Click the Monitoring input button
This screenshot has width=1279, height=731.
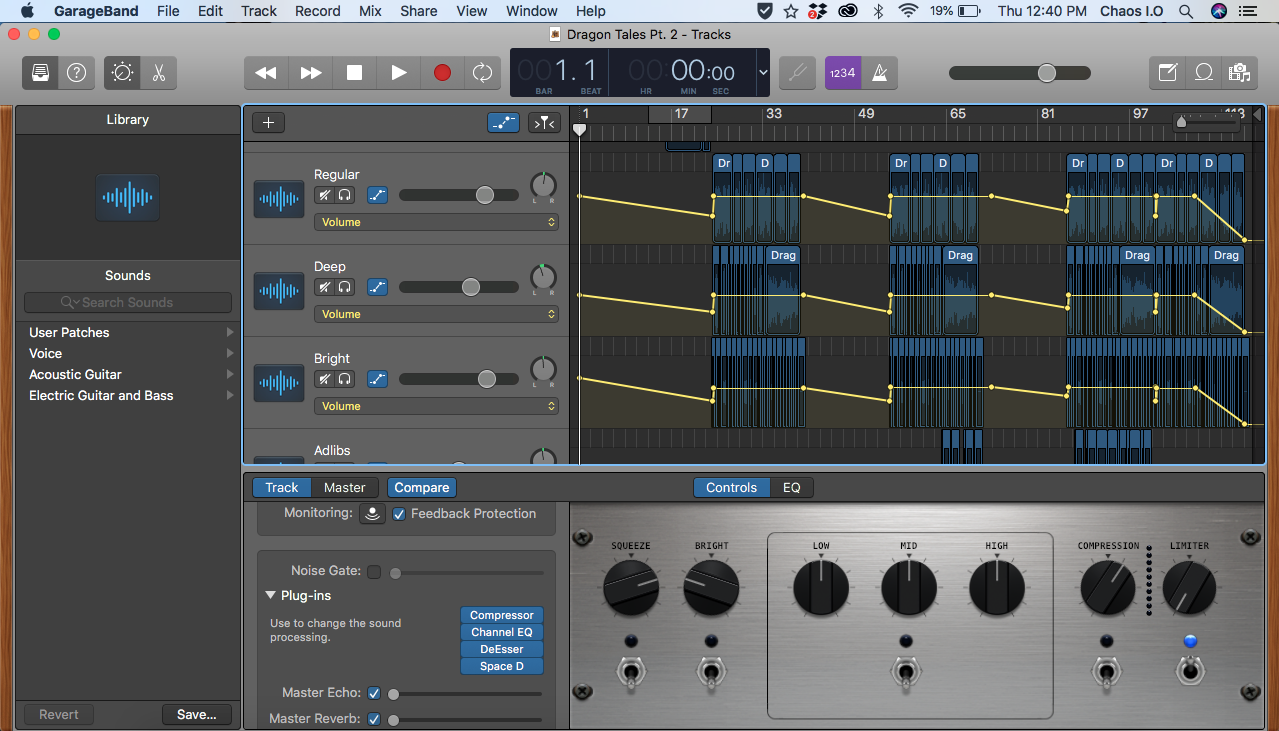pyautogui.click(x=372, y=514)
